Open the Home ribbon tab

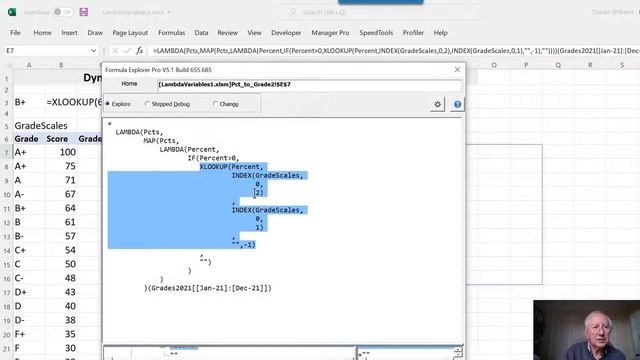pyautogui.click(x=42, y=33)
